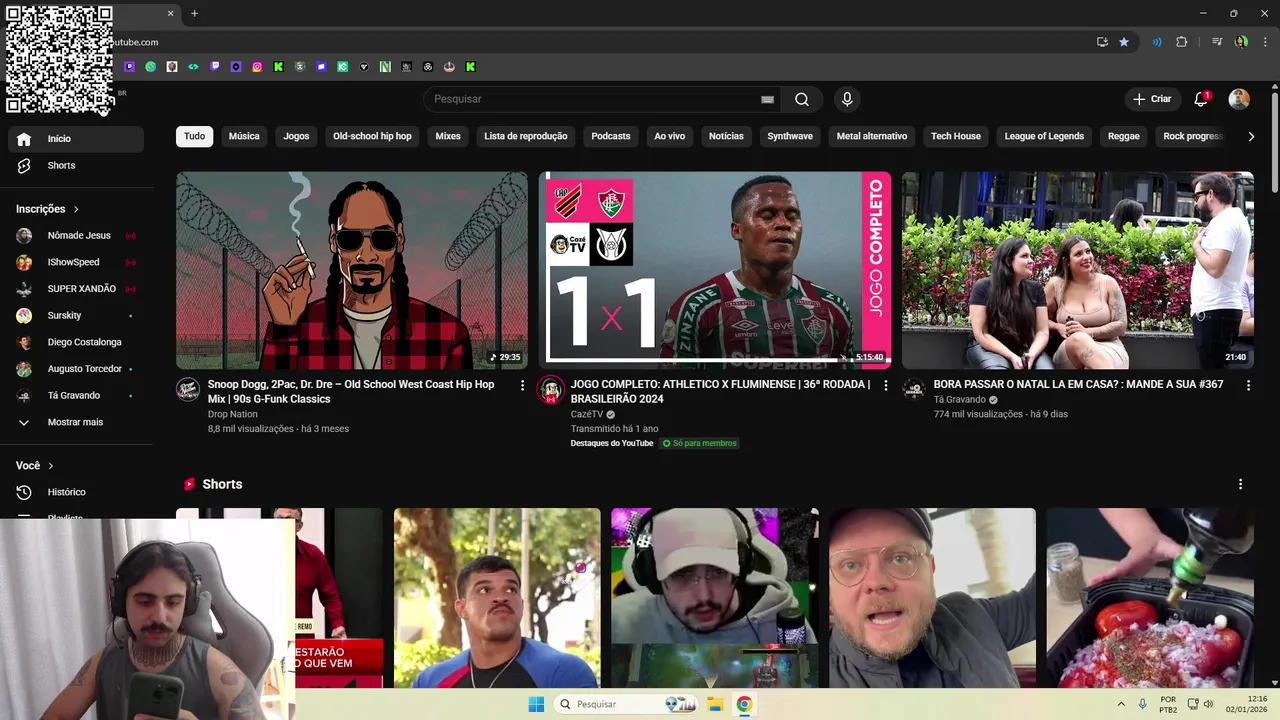
Task: Expand the Você section arrow
Action: [x=51, y=466]
